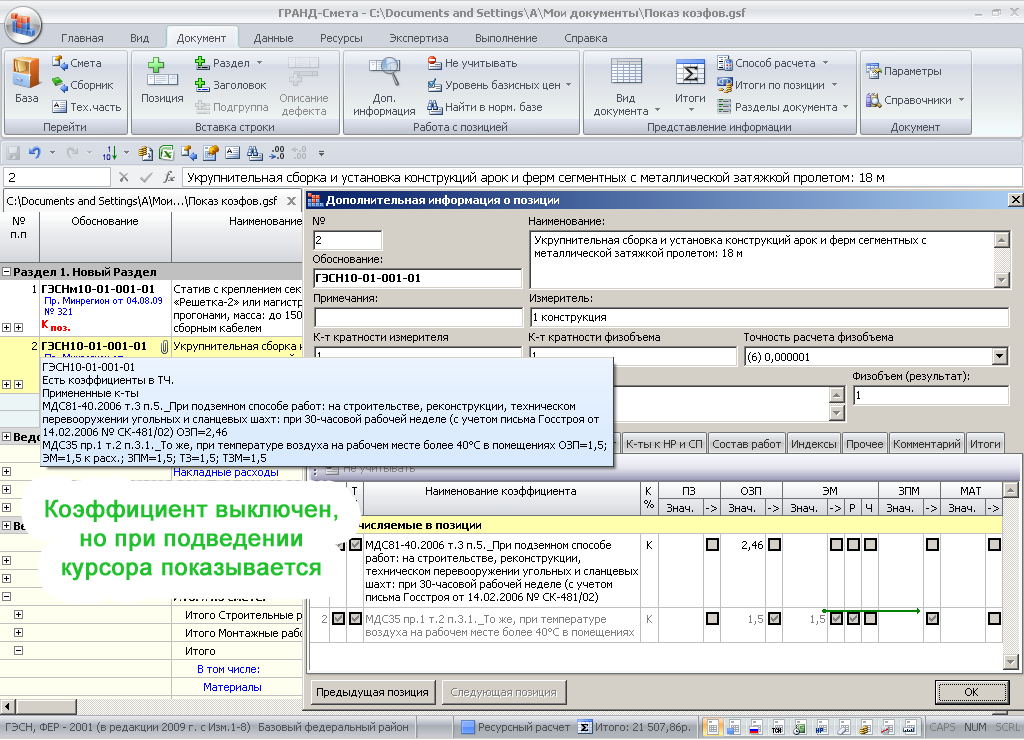
Task: Toggle ОЗП arrow checkbox in МДС35 row
Action: [x=774, y=619]
